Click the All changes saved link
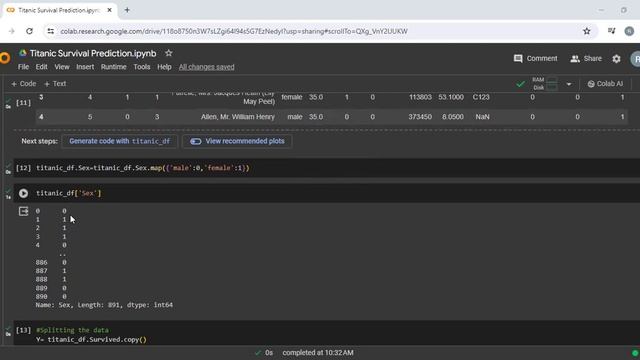Viewport: 640px width, 360px height. tap(207, 67)
